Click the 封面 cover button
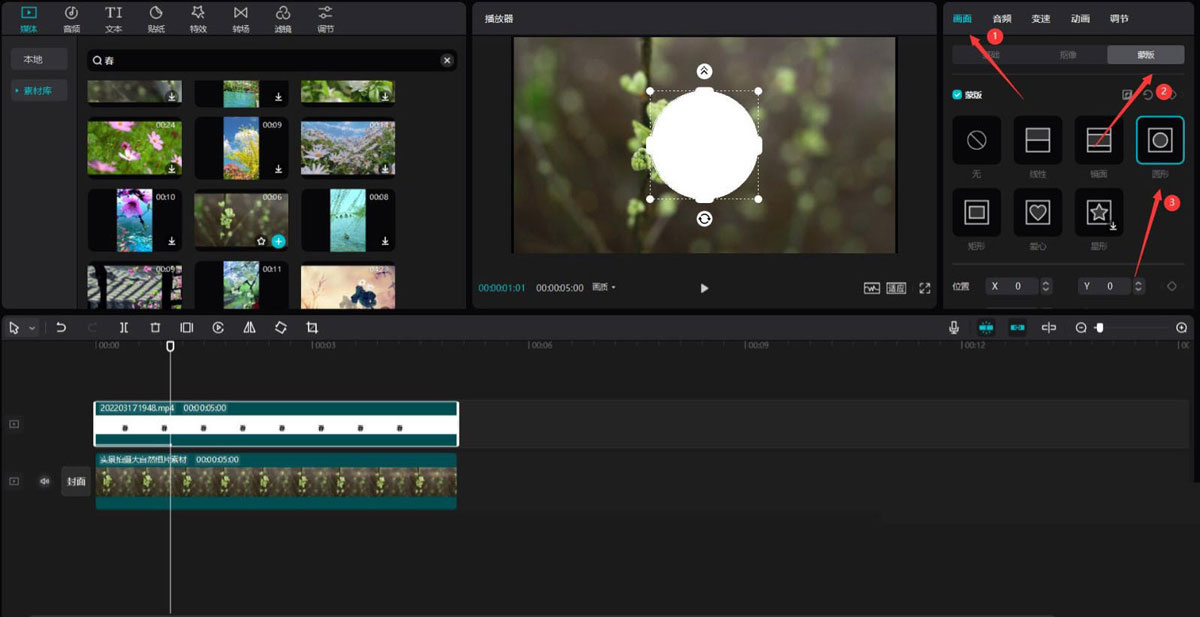Screen dimensions: 1200x617 pyautogui.click(x=76, y=481)
